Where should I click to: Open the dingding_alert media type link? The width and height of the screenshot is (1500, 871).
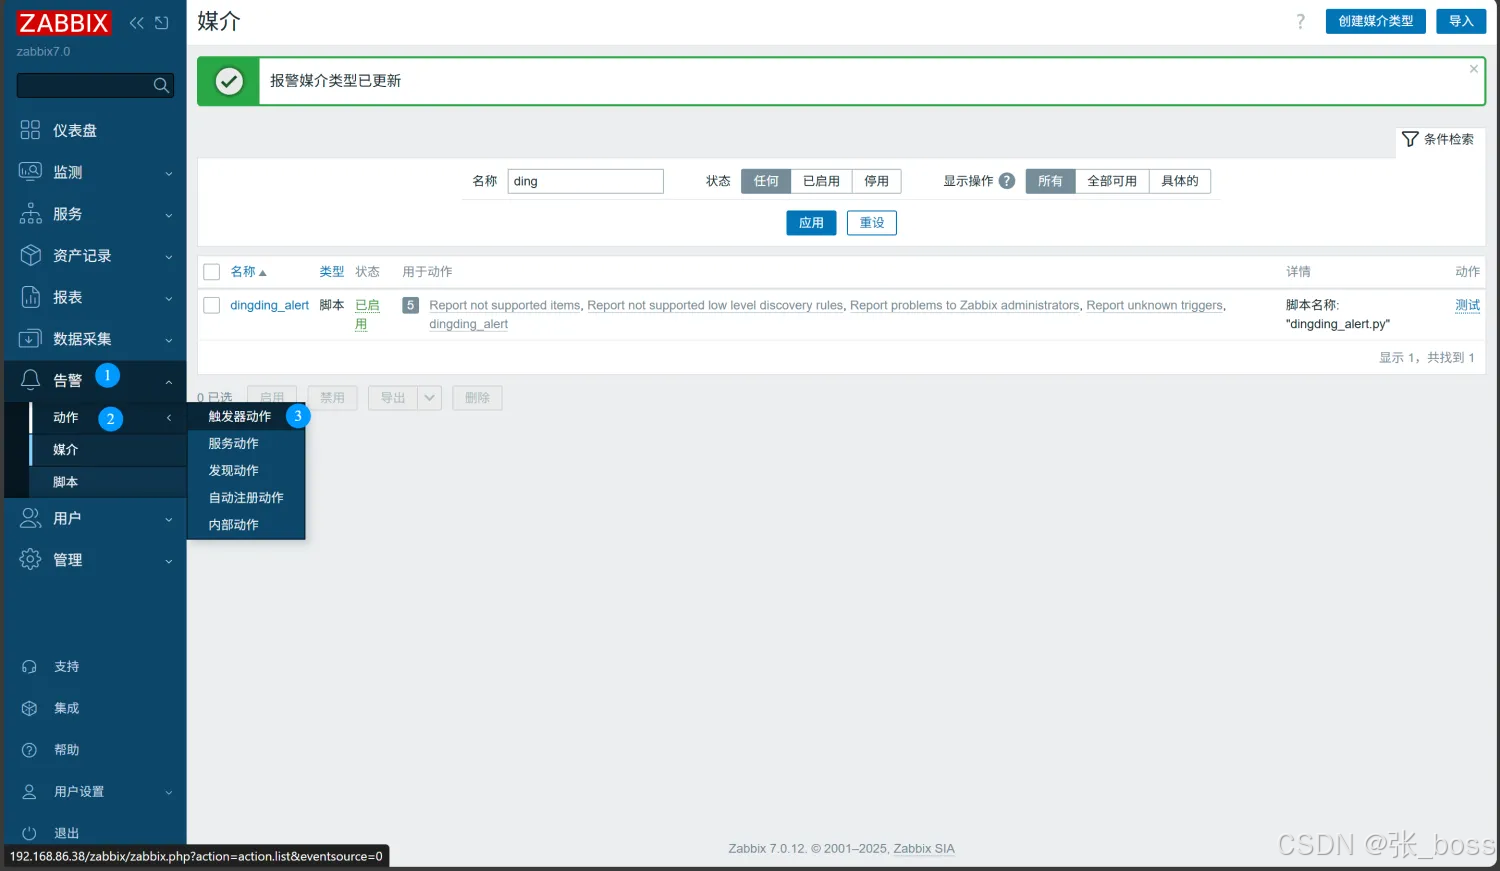tap(269, 305)
